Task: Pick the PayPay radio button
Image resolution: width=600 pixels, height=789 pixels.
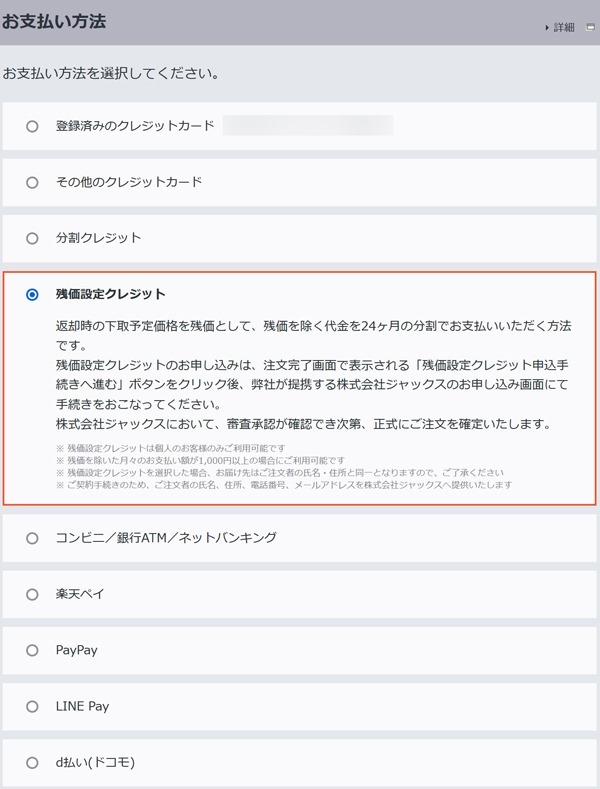Action: pyautogui.click(x=33, y=650)
